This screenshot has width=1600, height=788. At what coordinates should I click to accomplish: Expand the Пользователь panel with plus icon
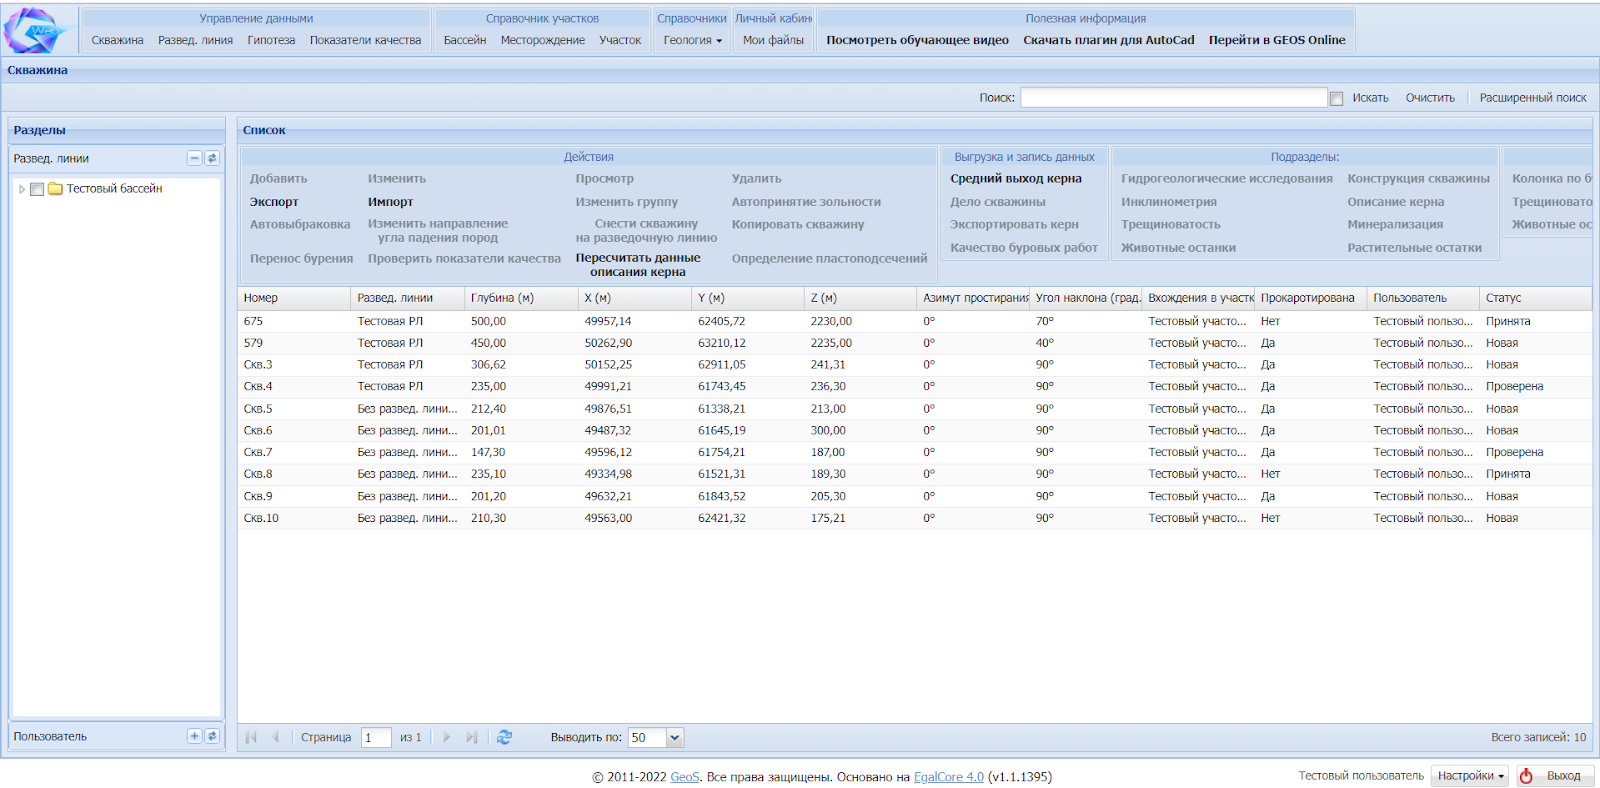click(x=194, y=736)
